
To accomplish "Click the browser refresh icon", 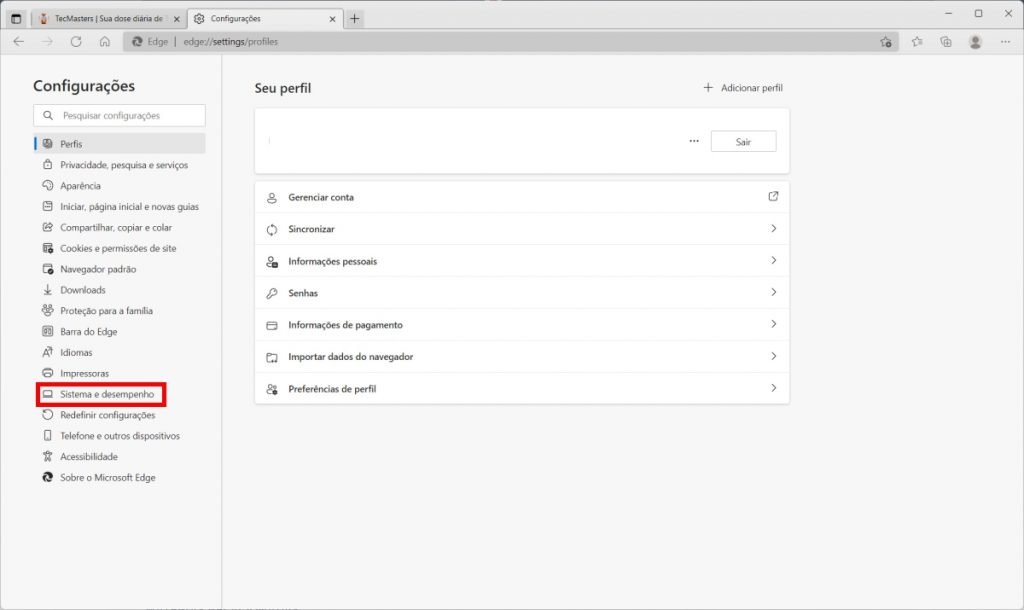I will (76, 42).
